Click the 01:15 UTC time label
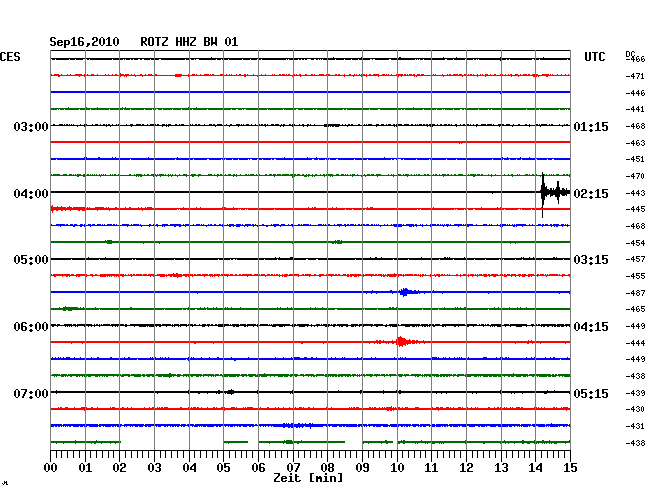The height and width of the screenshot is (494, 650). pos(591,126)
